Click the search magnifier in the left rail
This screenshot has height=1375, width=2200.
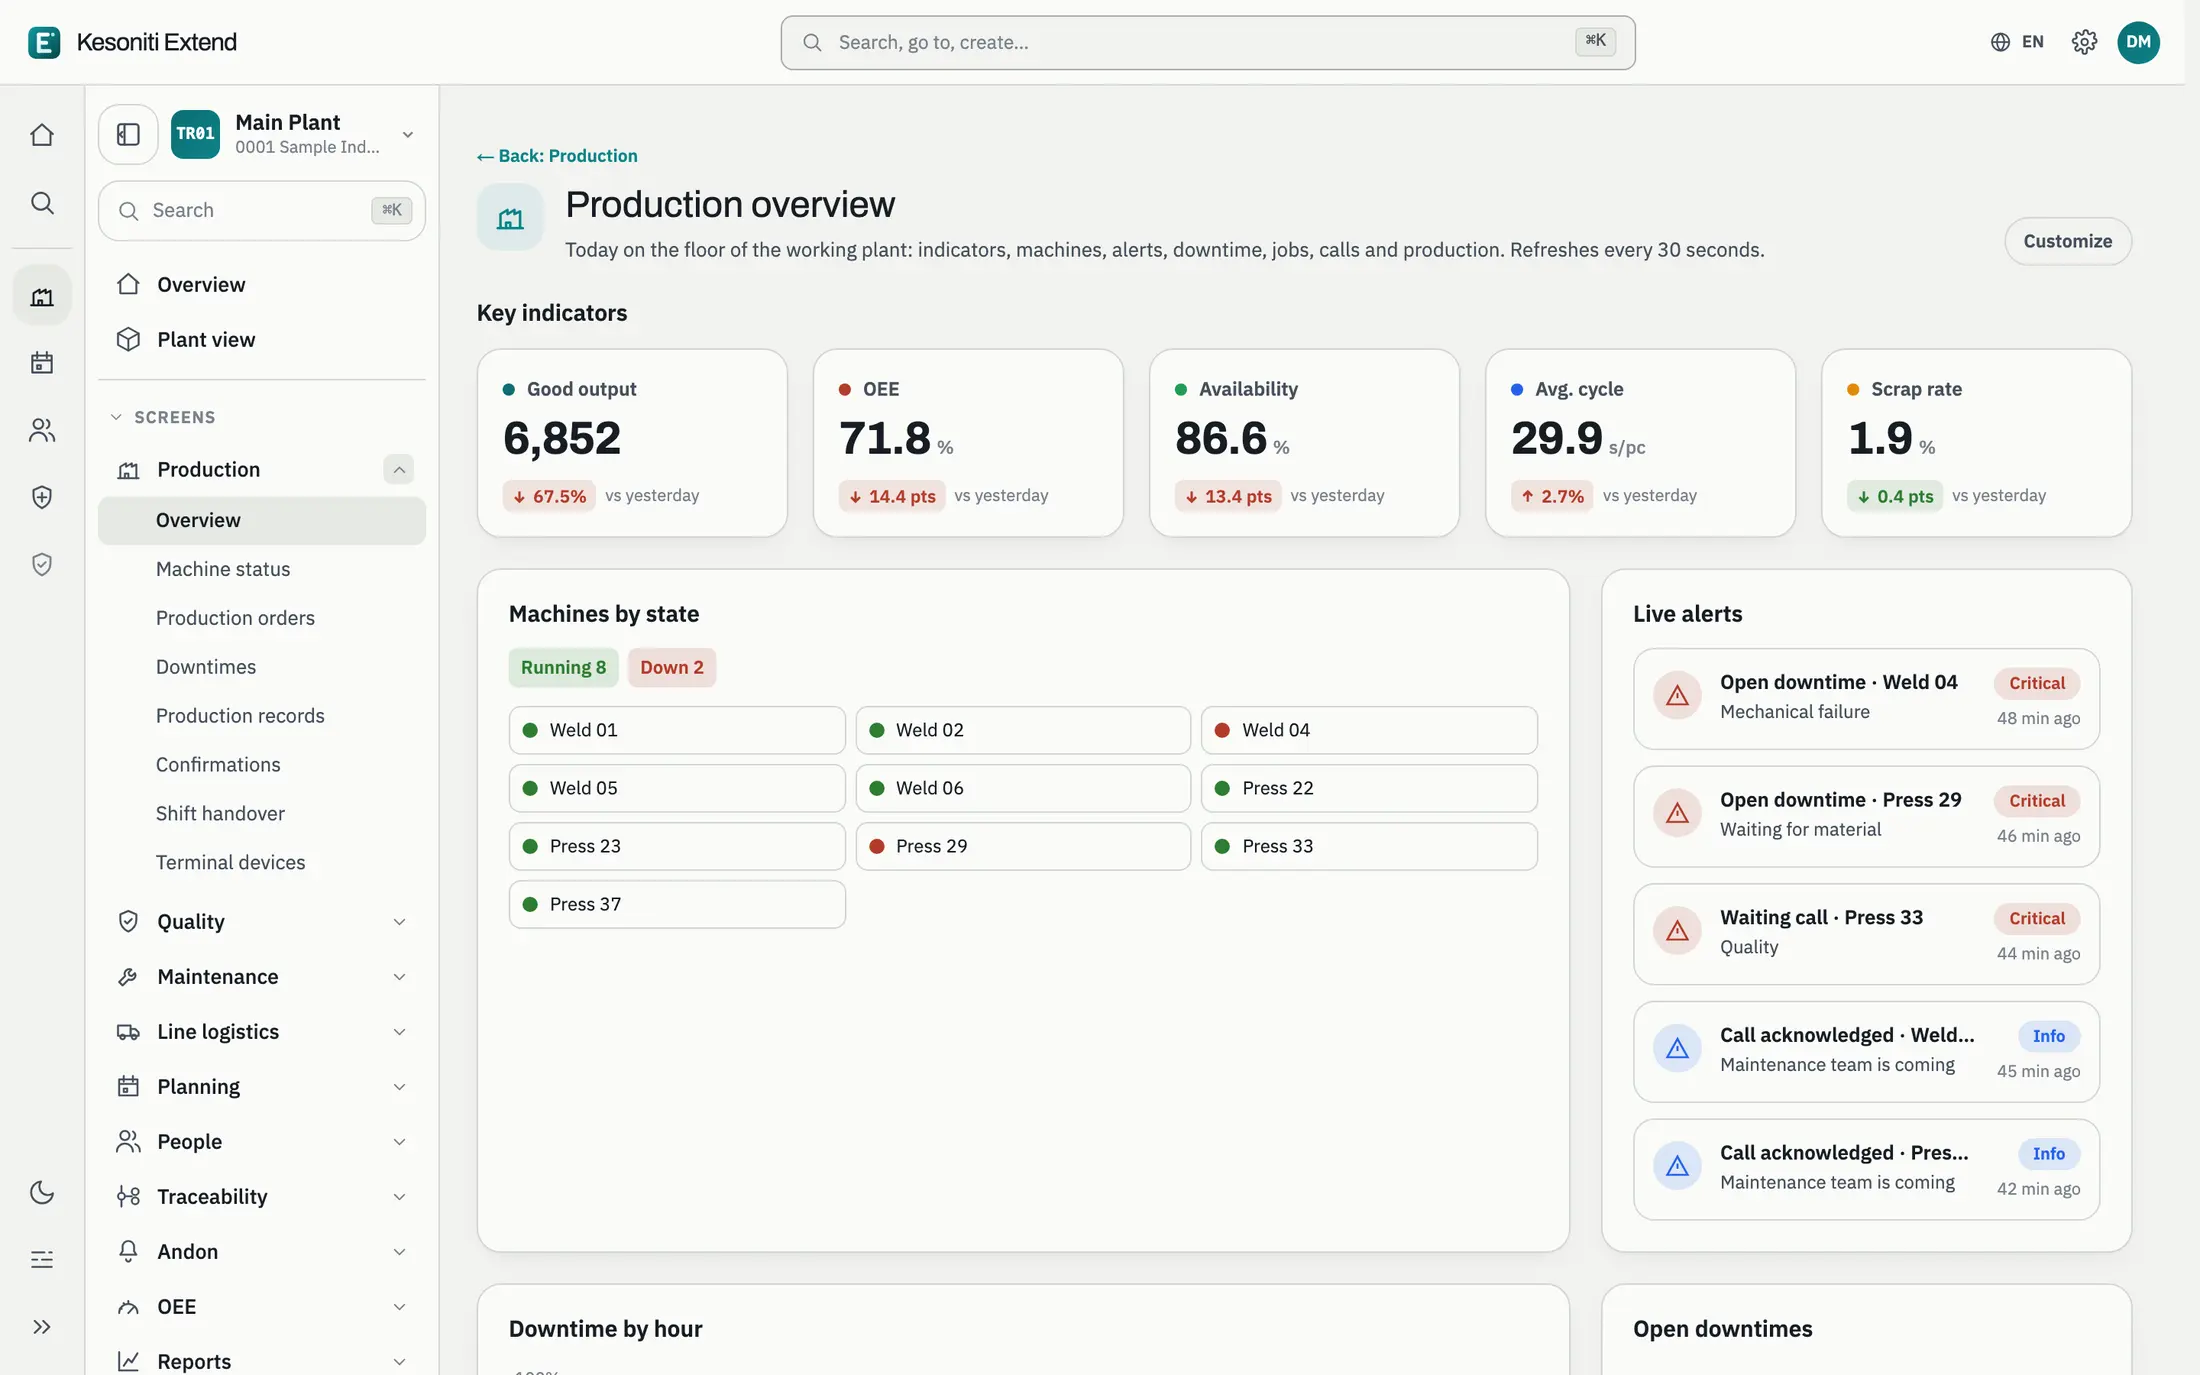pyautogui.click(x=42, y=203)
